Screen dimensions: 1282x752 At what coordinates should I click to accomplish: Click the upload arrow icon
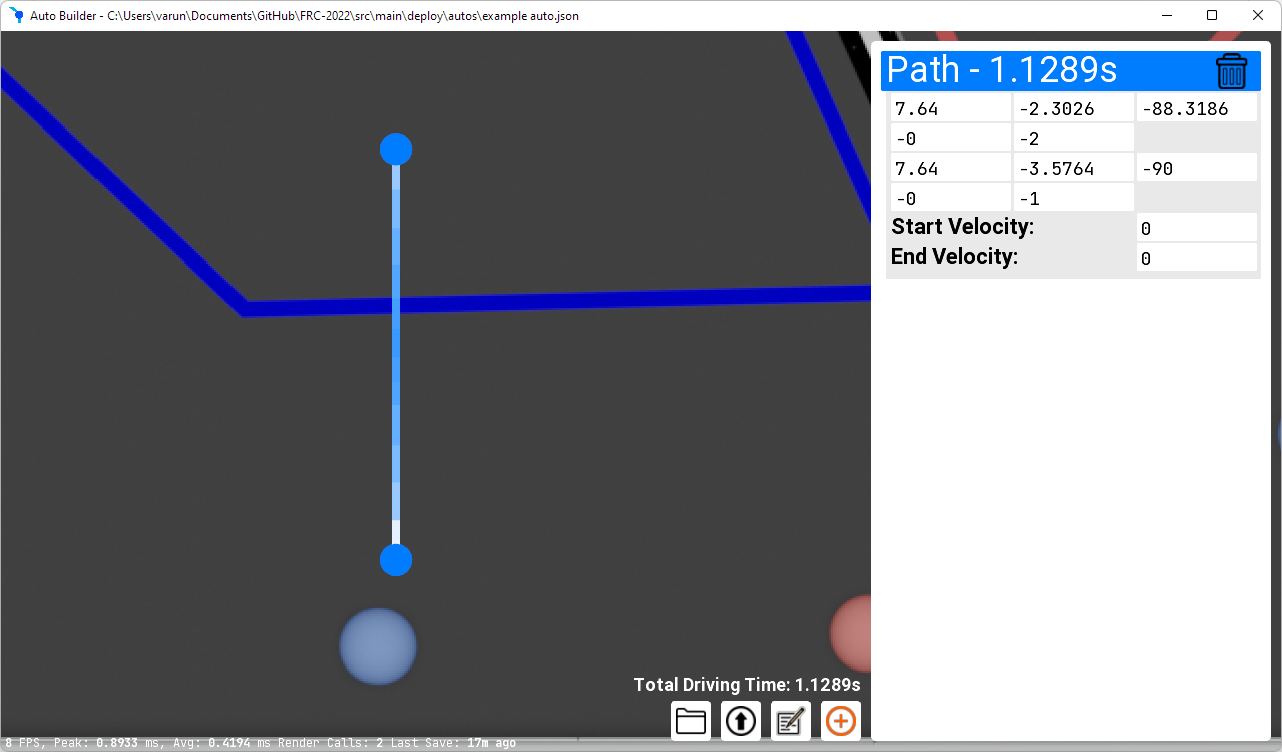(x=741, y=721)
